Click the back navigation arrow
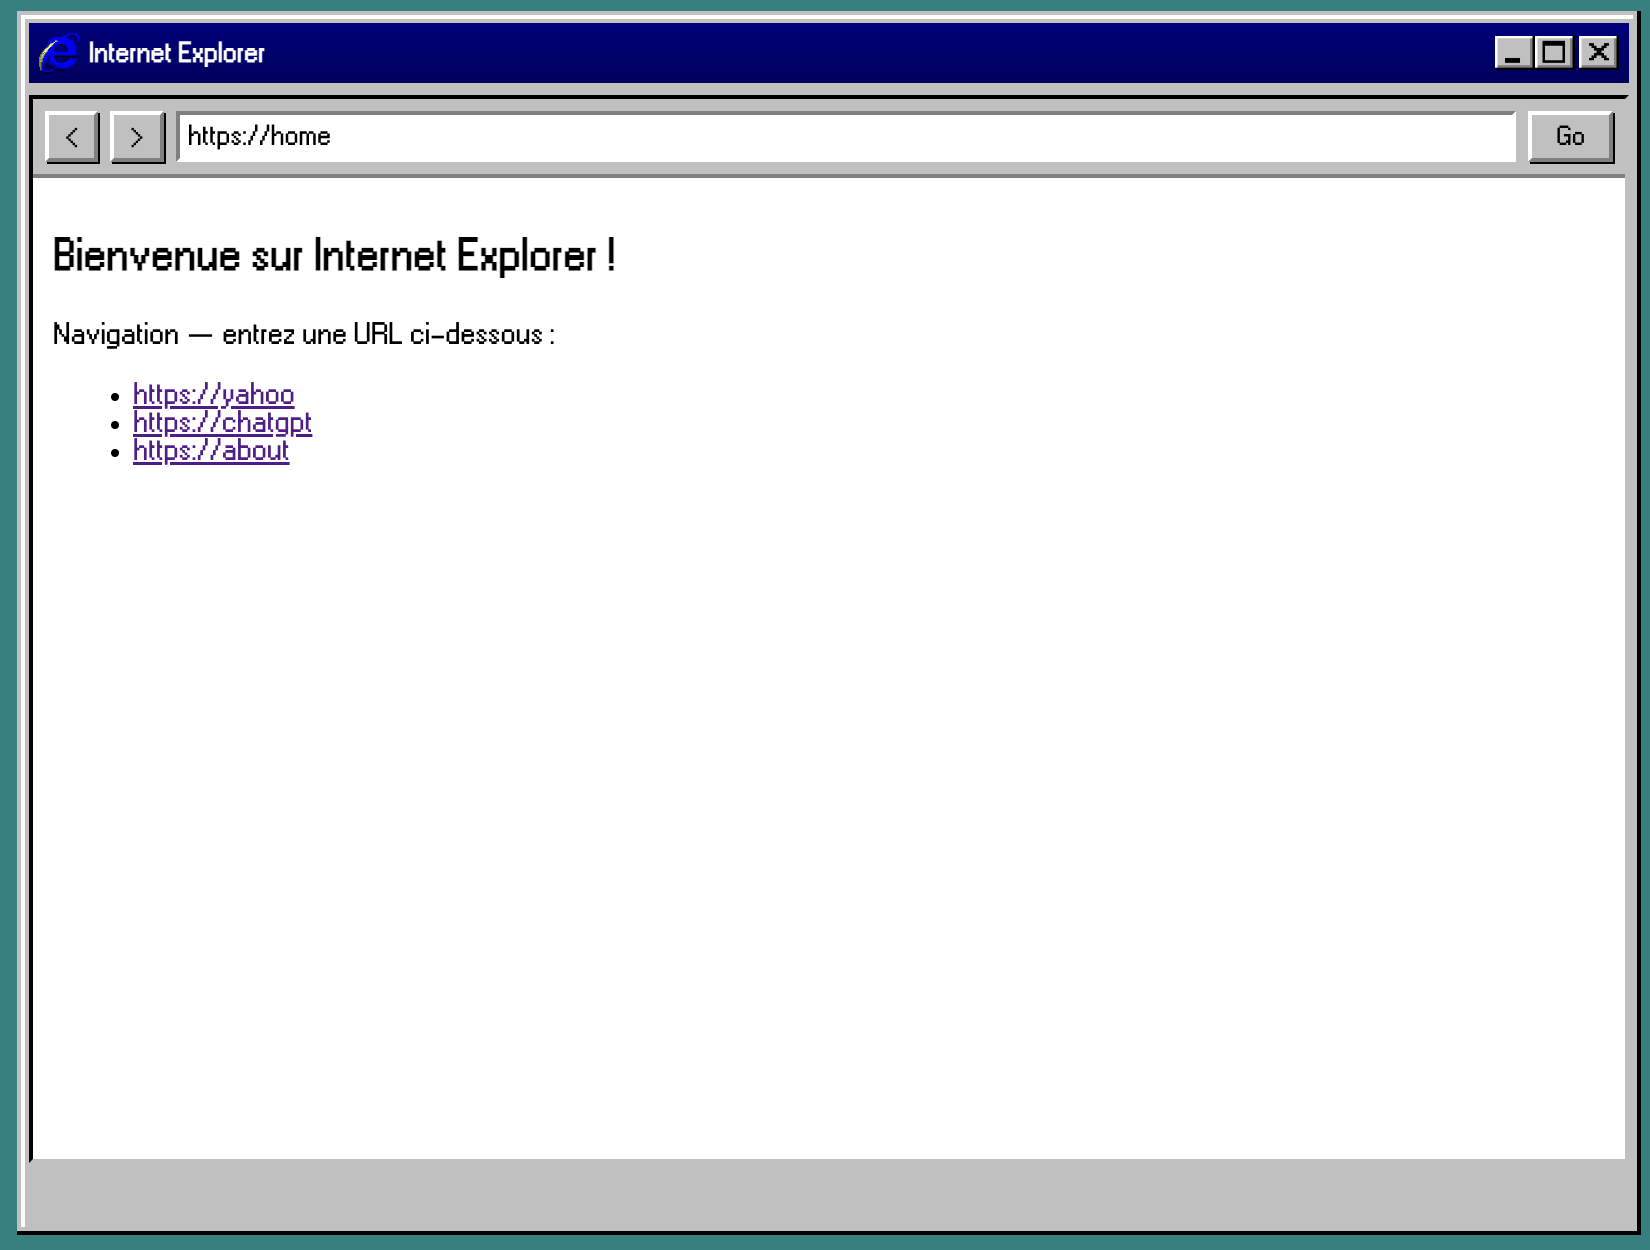 71,136
